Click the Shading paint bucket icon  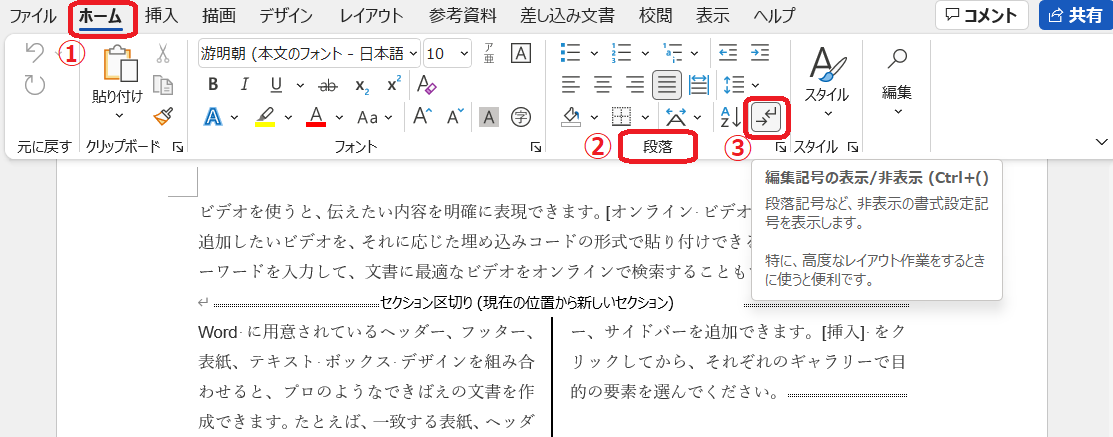[571, 117]
